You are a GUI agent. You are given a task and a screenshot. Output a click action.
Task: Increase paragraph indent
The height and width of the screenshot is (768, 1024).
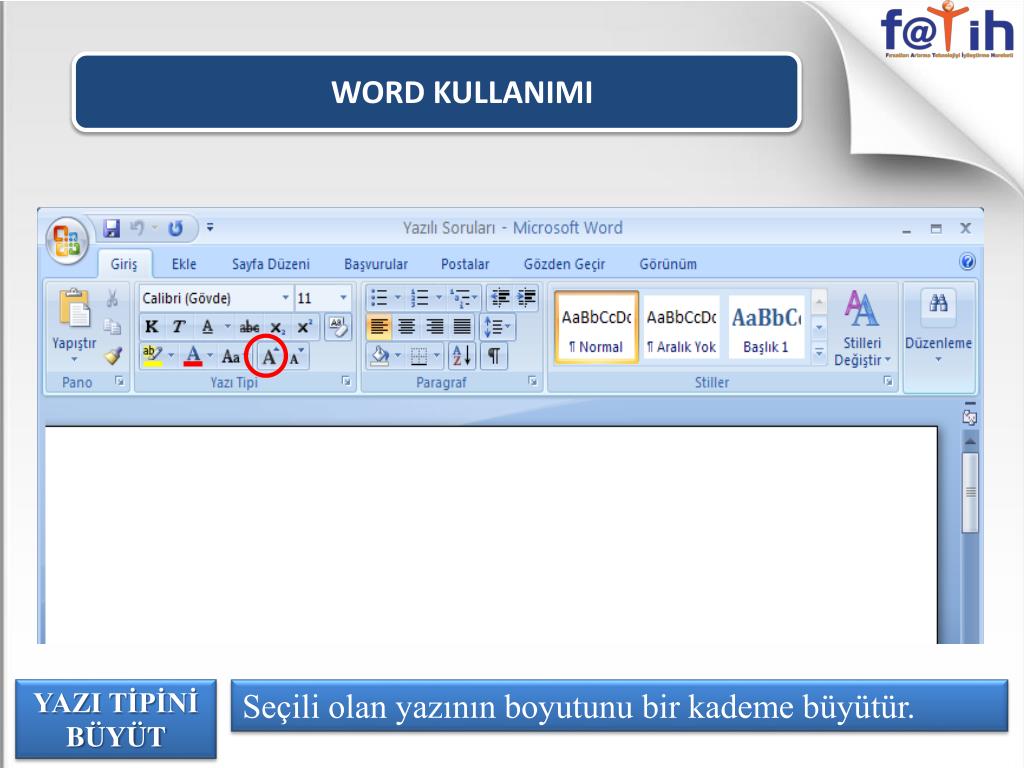click(526, 298)
